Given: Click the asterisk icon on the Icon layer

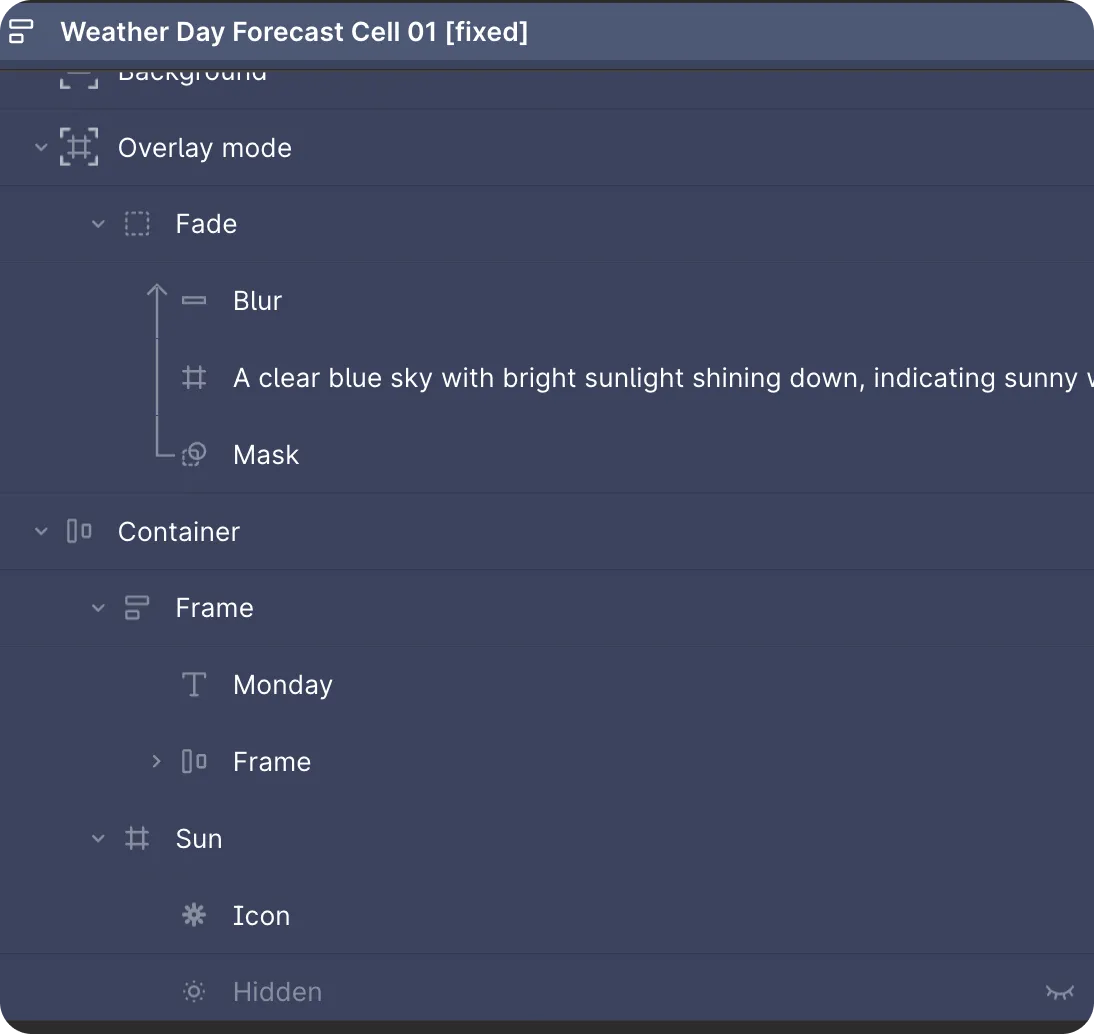Looking at the screenshot, I should click(194, 915).
